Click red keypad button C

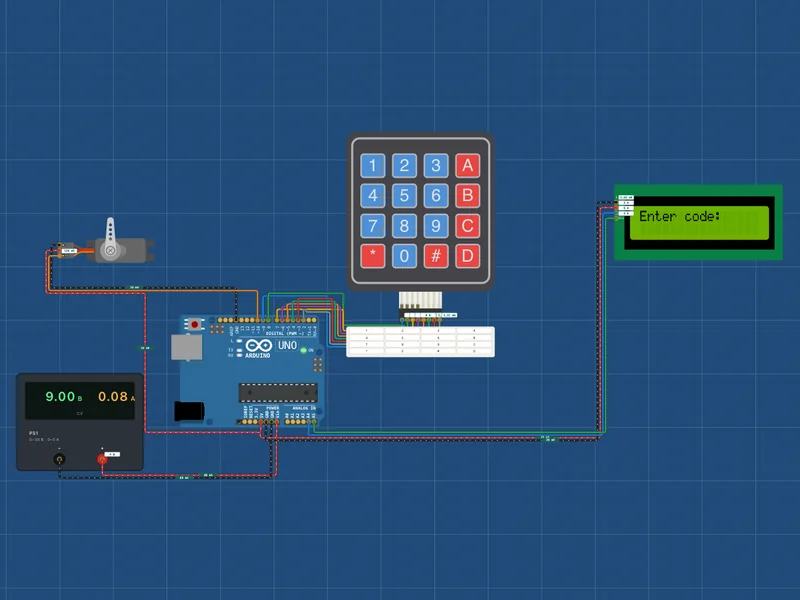click(467, 226)
